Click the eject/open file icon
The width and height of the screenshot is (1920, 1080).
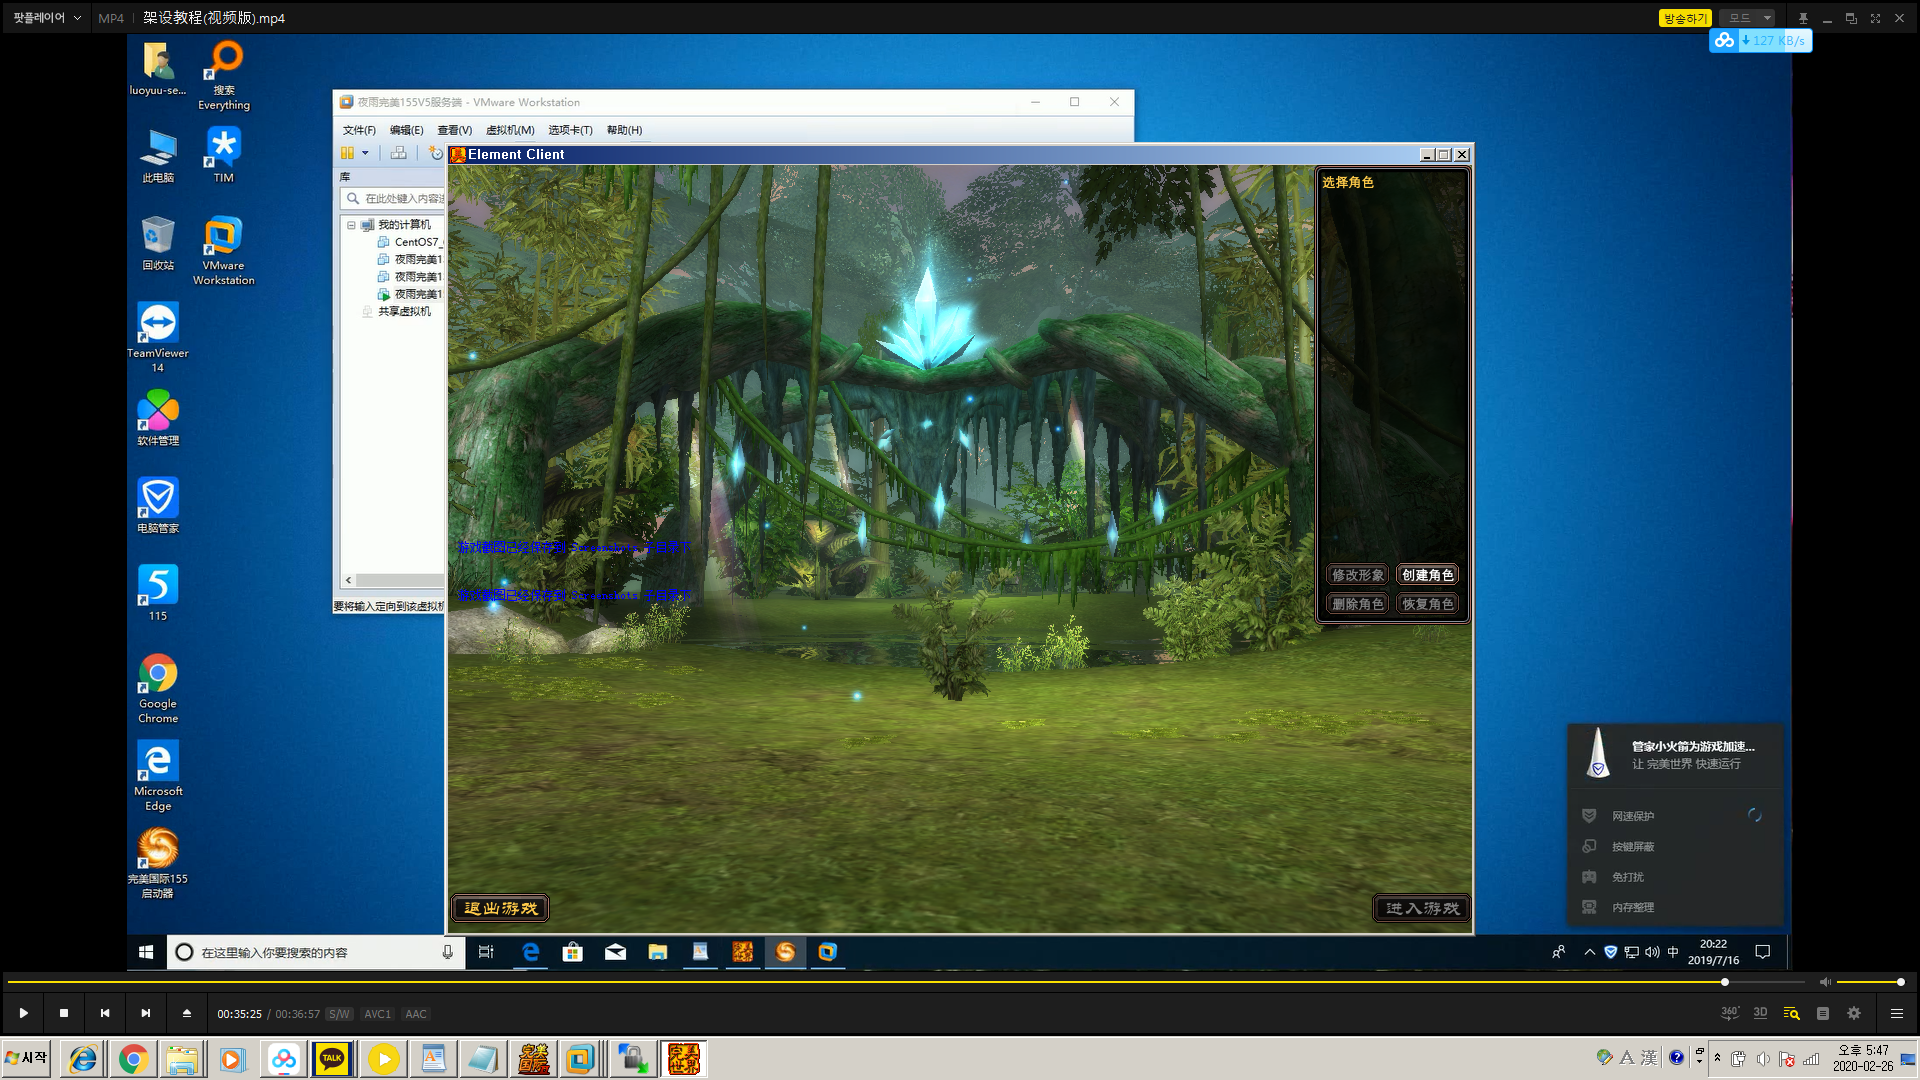tap(187, 1013)
